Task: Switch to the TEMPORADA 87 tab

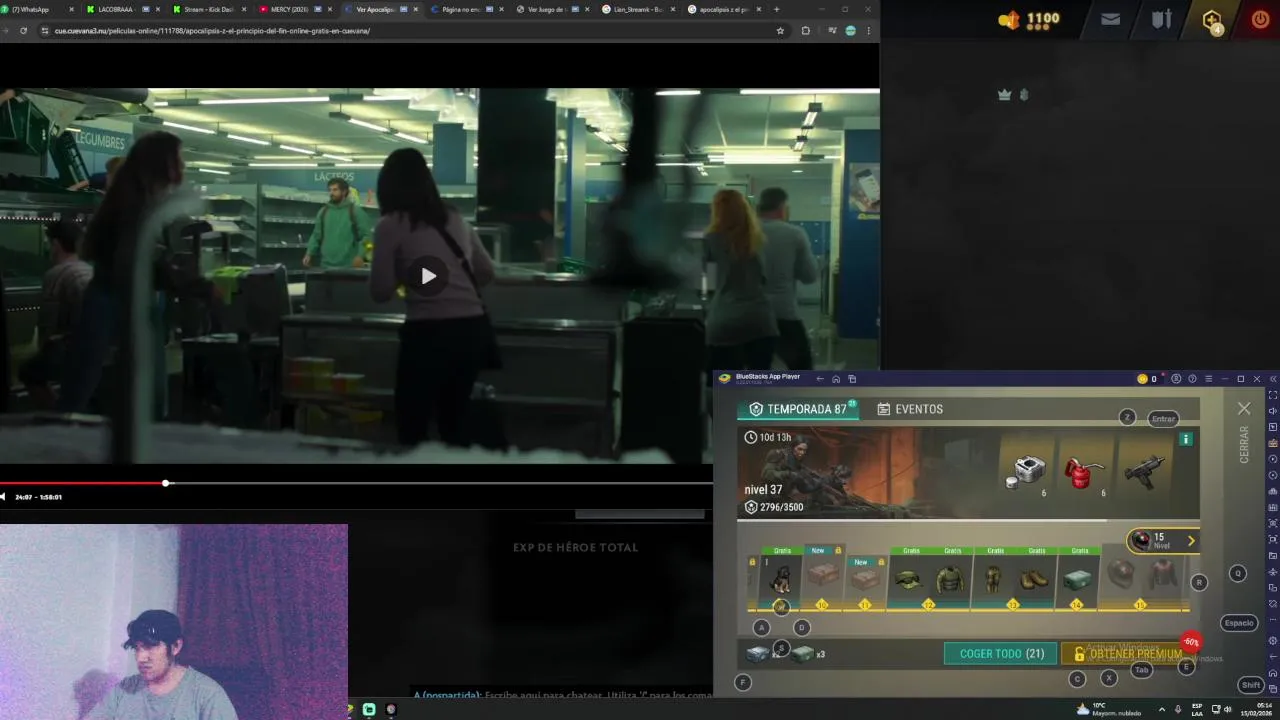Action: [798, 409]
